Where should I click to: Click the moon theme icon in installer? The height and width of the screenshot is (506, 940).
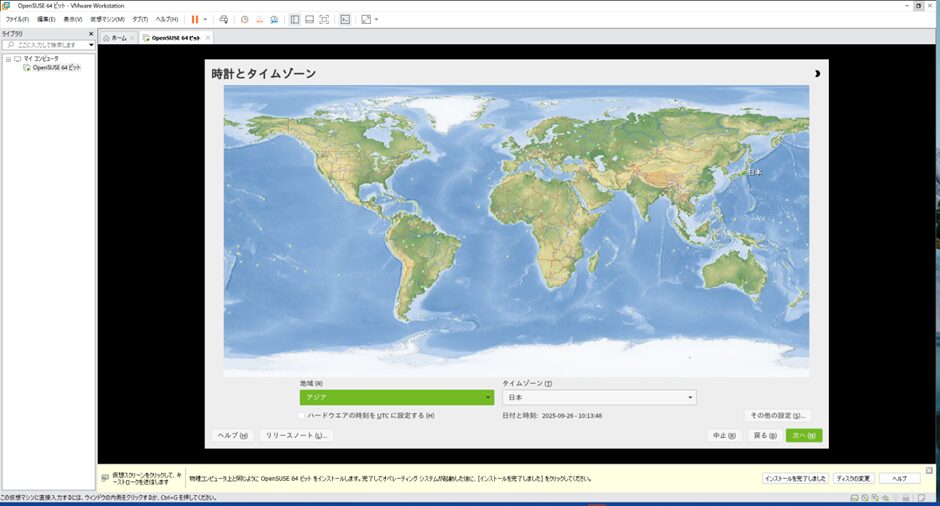pyautogui.click(x=817, y=74)
